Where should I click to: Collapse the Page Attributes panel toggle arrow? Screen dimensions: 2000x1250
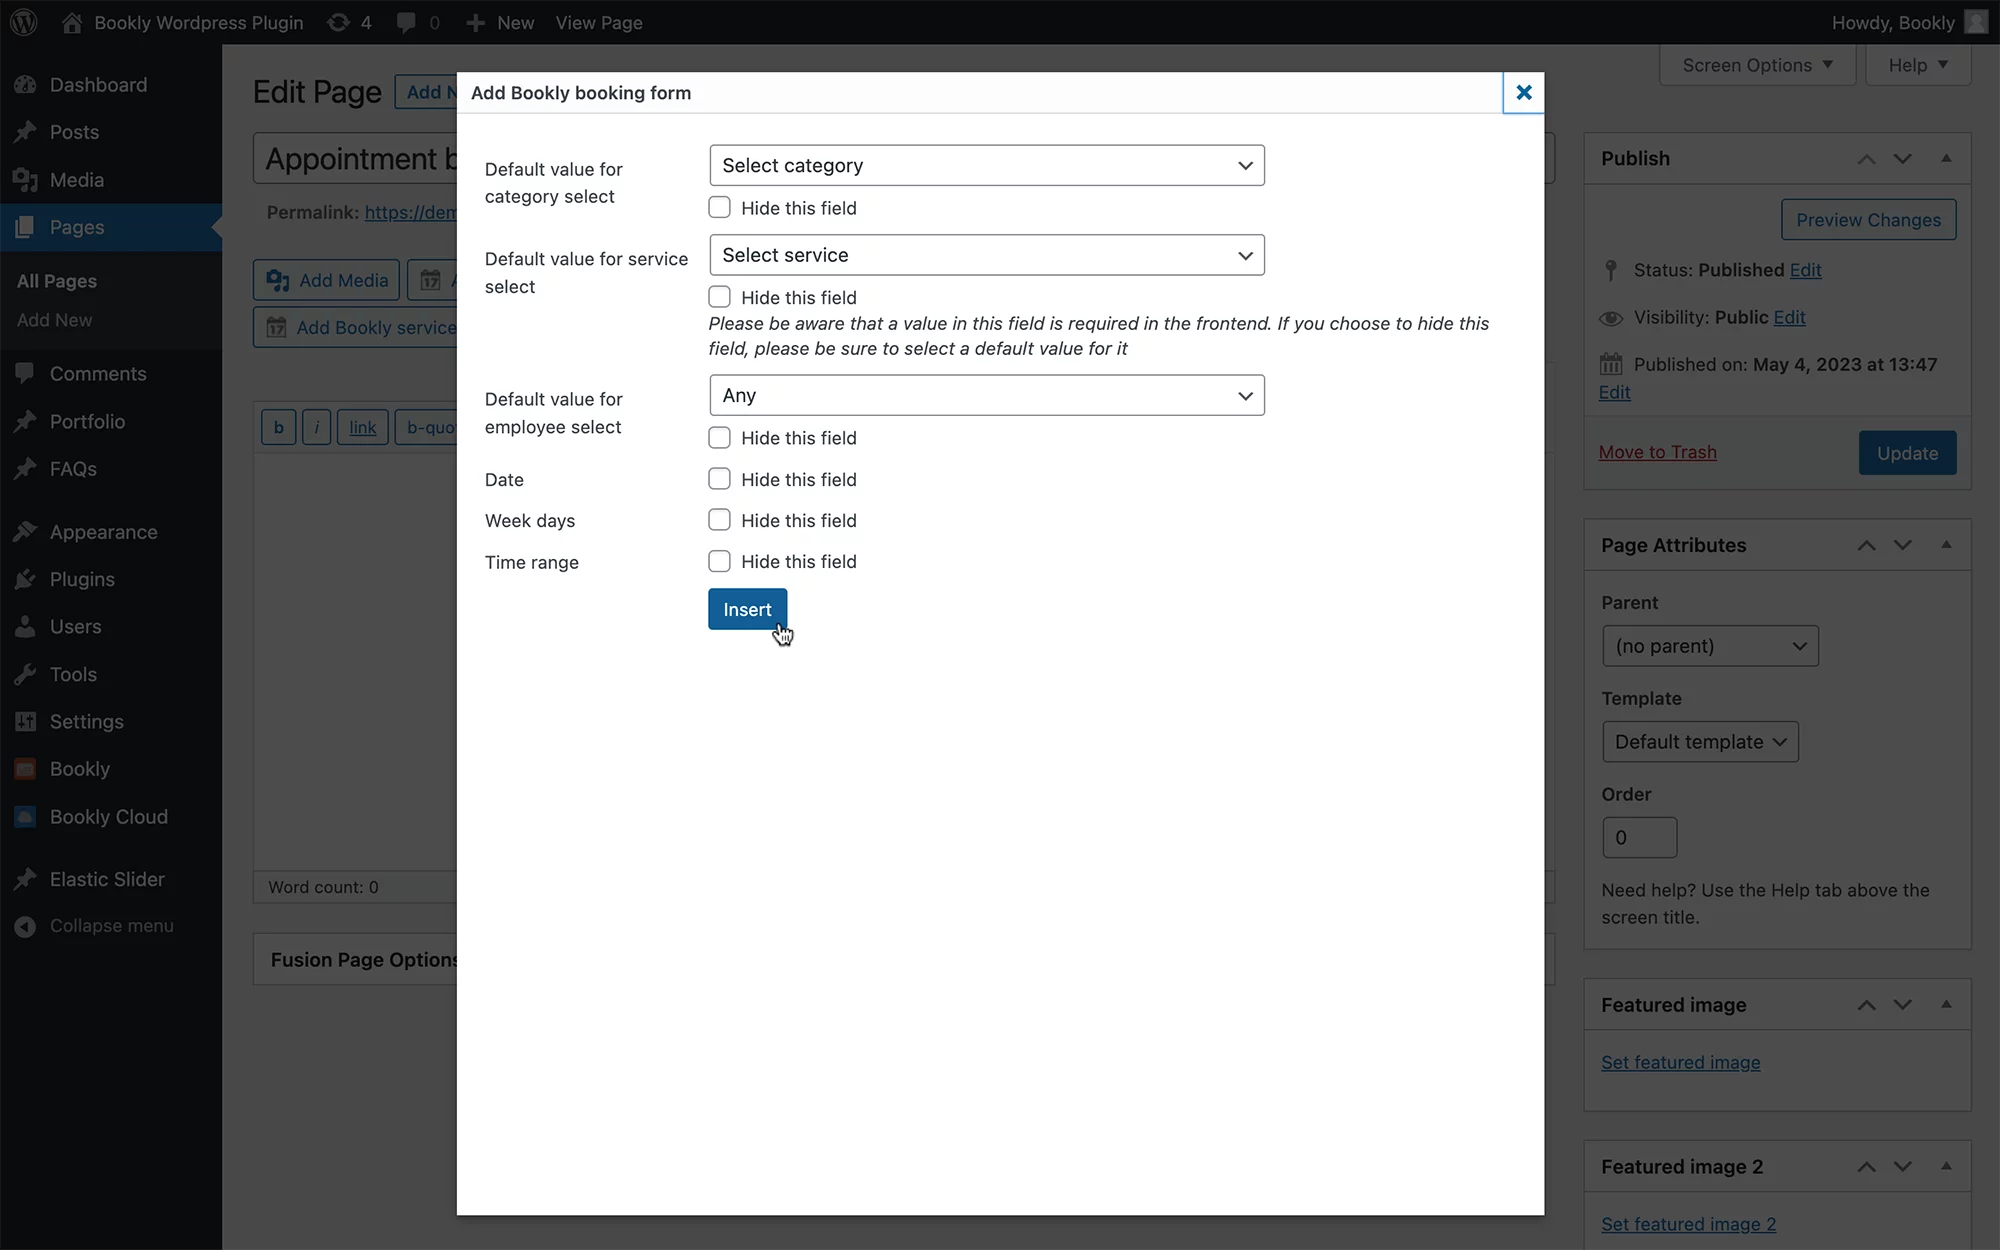point(1946,545)
